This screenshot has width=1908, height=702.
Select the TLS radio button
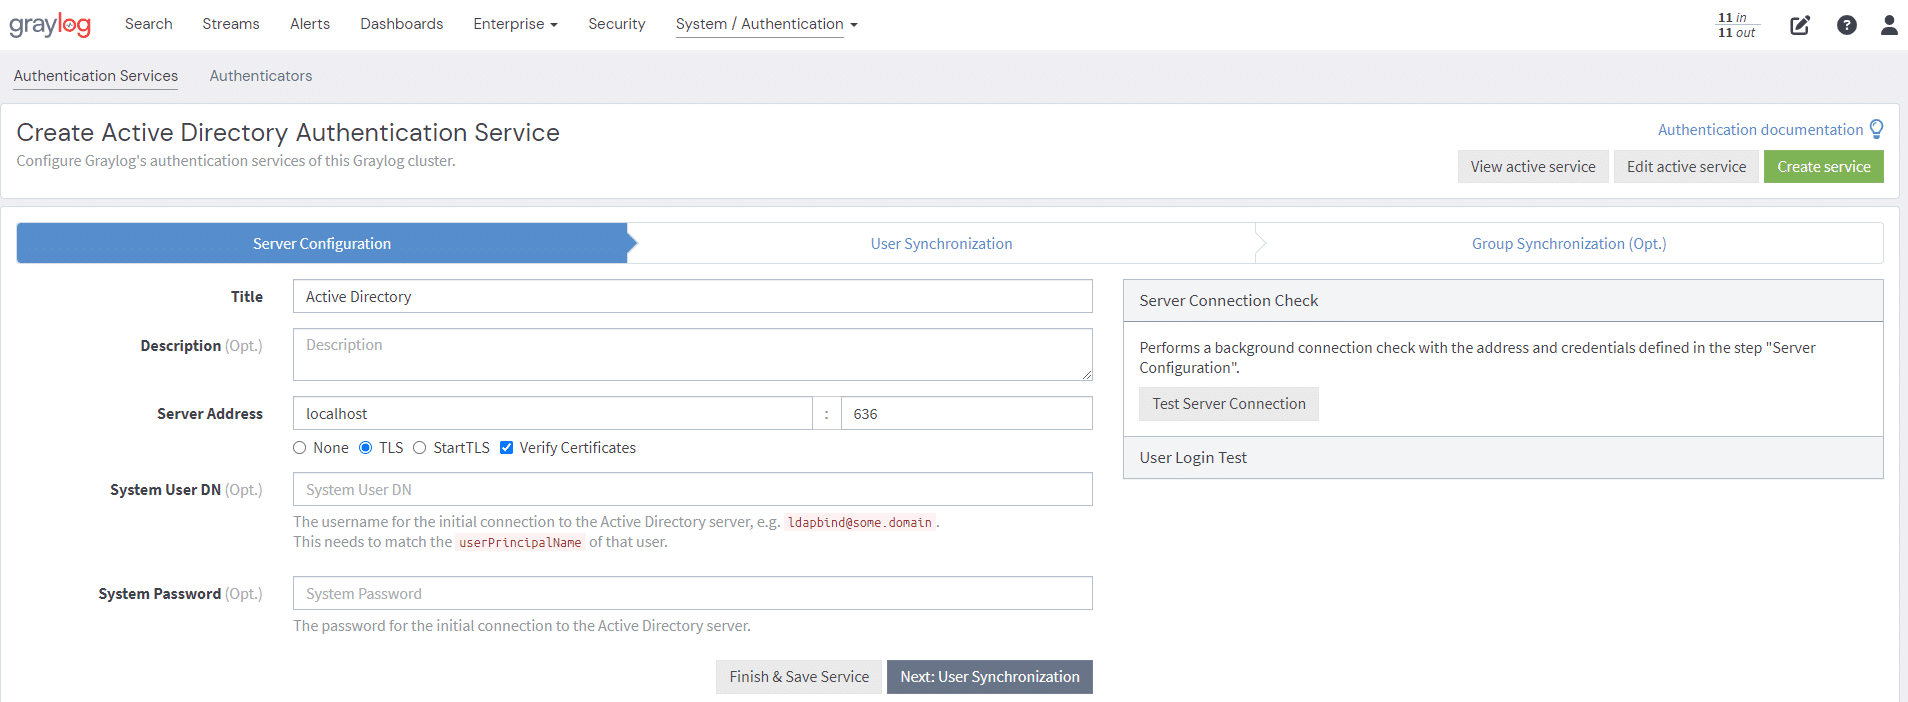[x=366, y=448]
